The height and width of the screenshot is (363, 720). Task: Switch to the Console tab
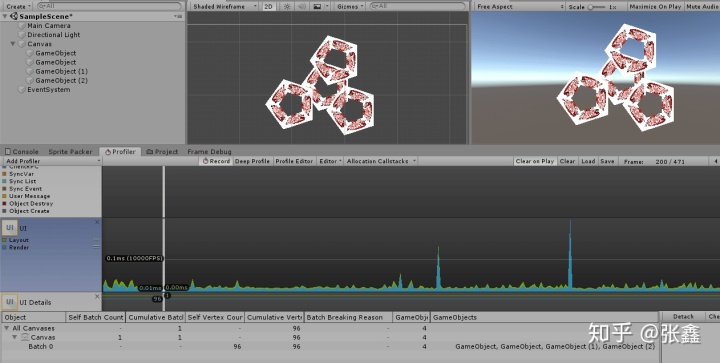click(22, 151)
